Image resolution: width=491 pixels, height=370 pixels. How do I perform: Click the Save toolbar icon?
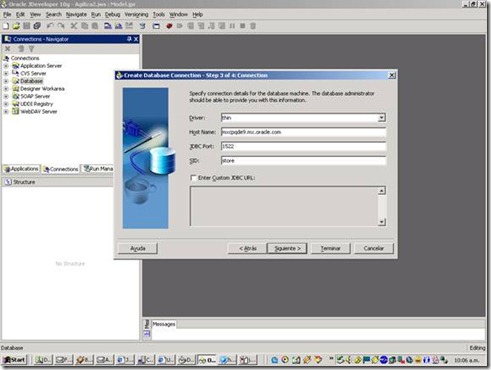tap(27, 26)
